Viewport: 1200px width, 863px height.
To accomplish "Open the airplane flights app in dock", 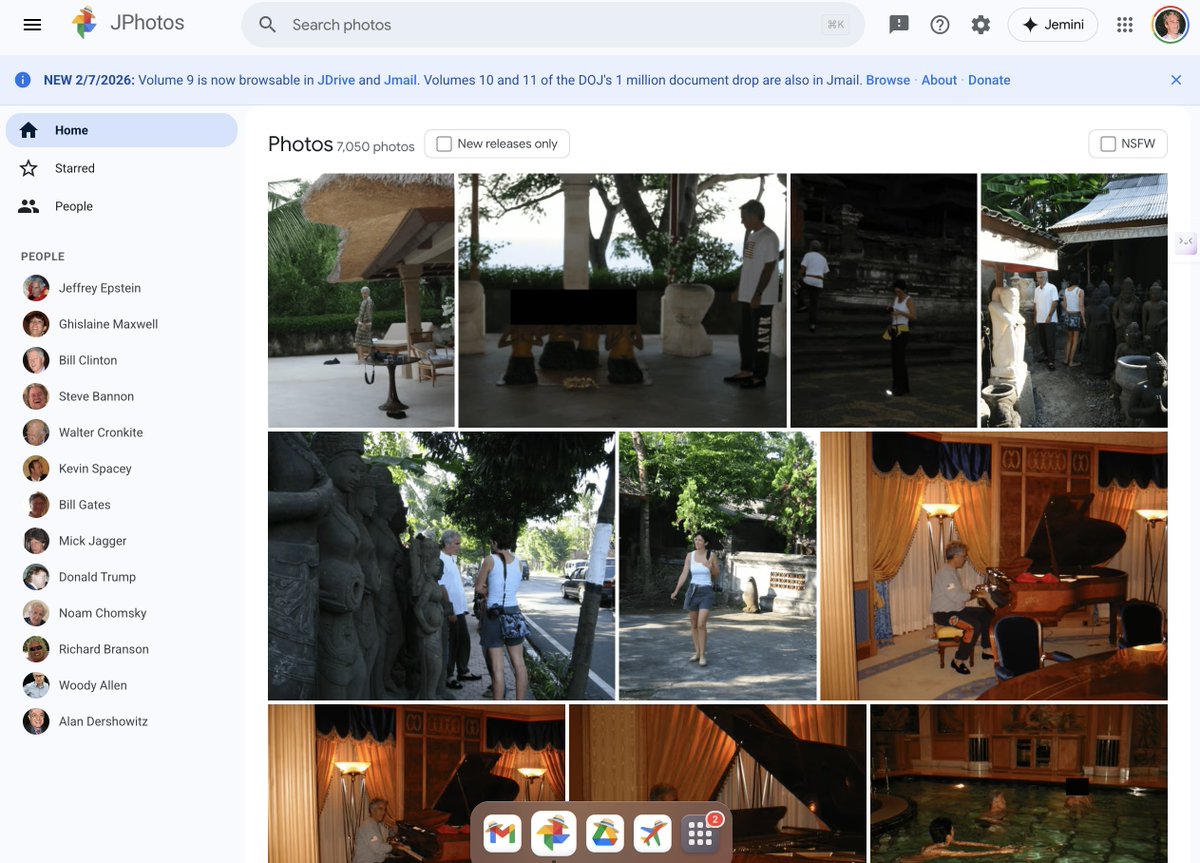I will click(x=653, y=833).
